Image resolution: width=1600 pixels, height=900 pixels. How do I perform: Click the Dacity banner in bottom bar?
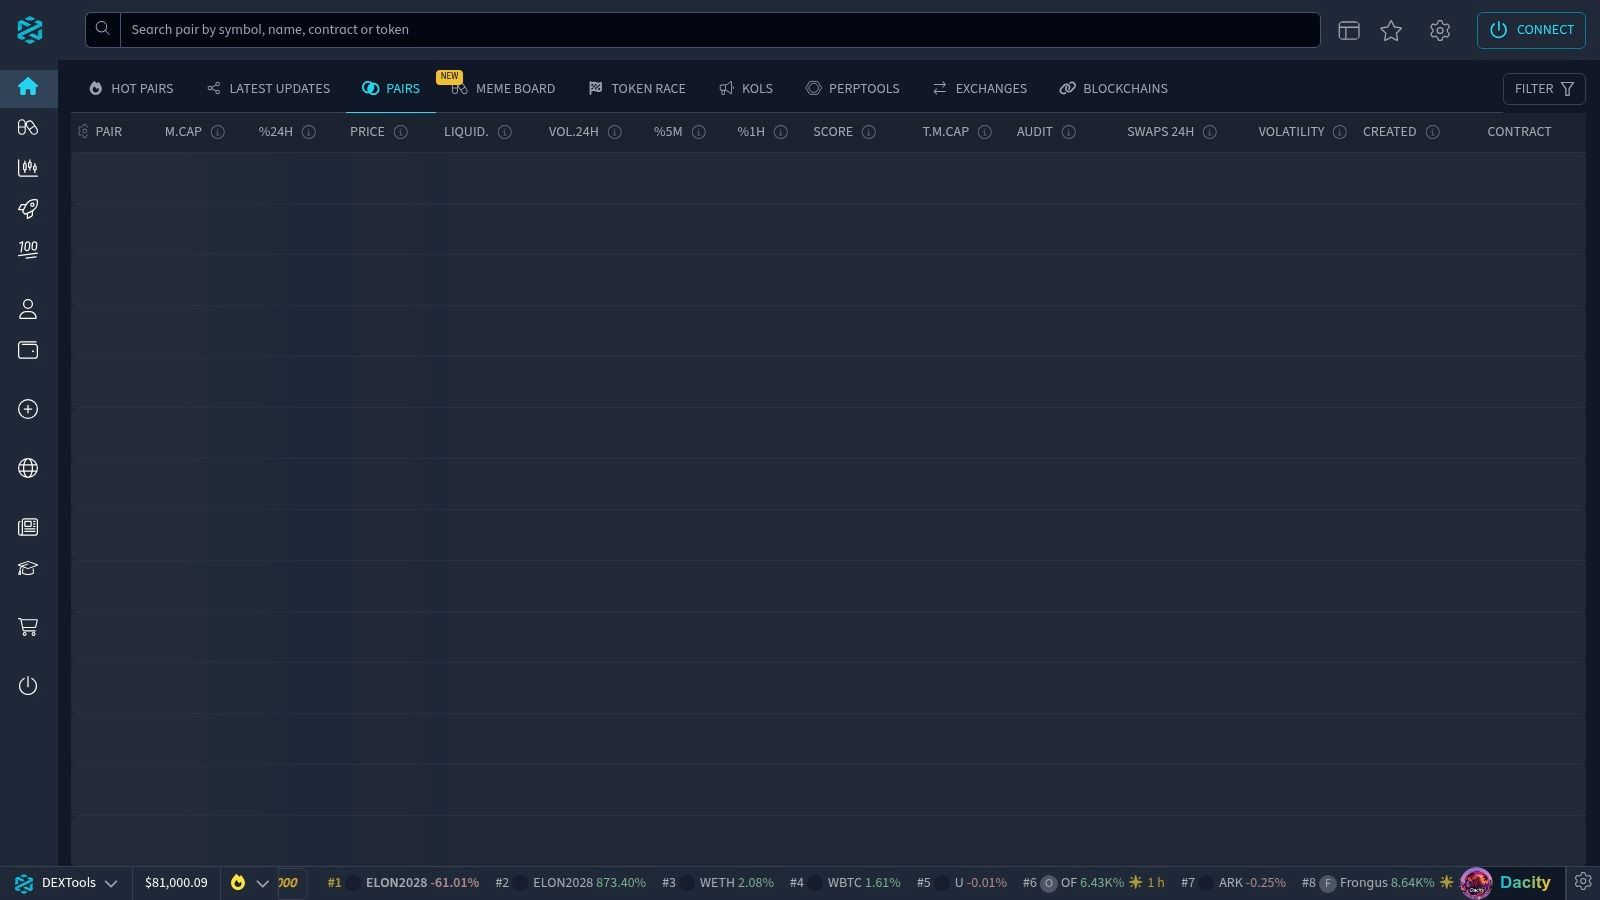tap(1506, 883)
